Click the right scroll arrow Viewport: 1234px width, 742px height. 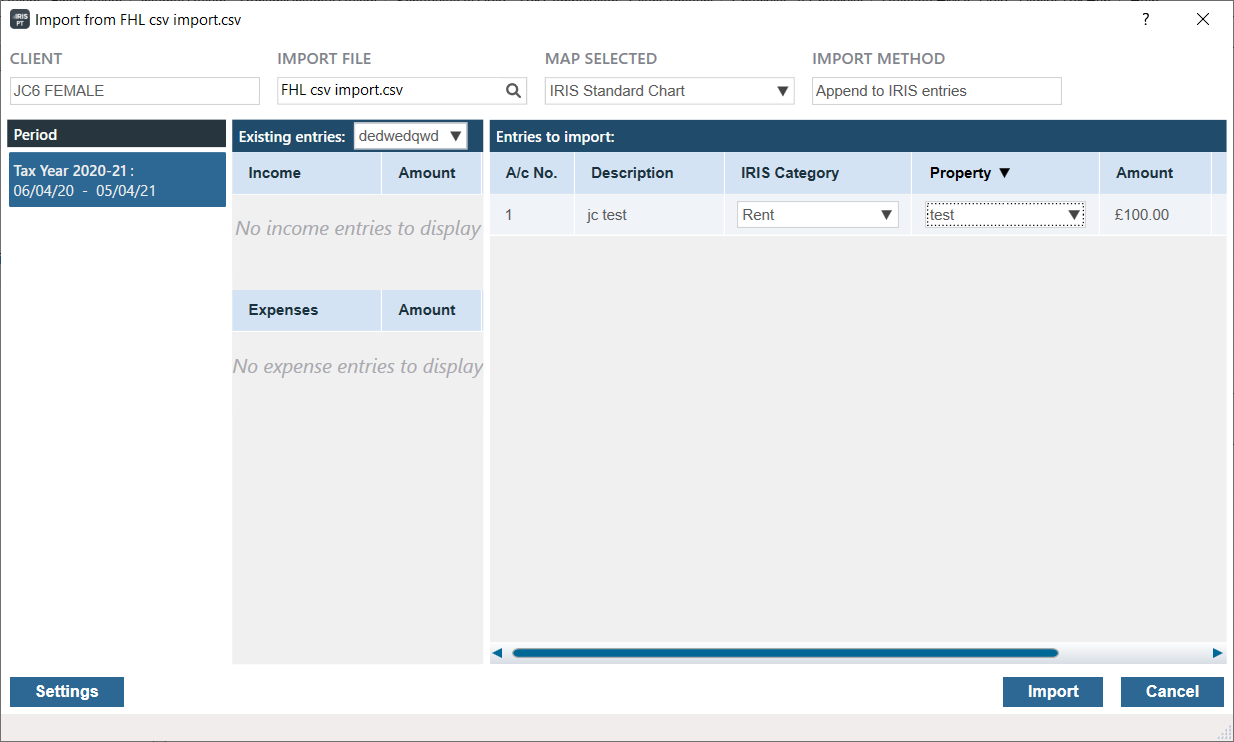(x=1217, y=653)
